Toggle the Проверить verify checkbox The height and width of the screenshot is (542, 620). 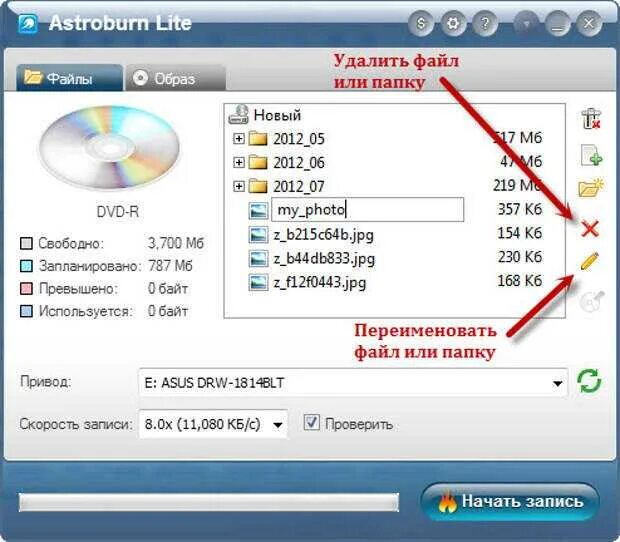[x=312, y=422]
